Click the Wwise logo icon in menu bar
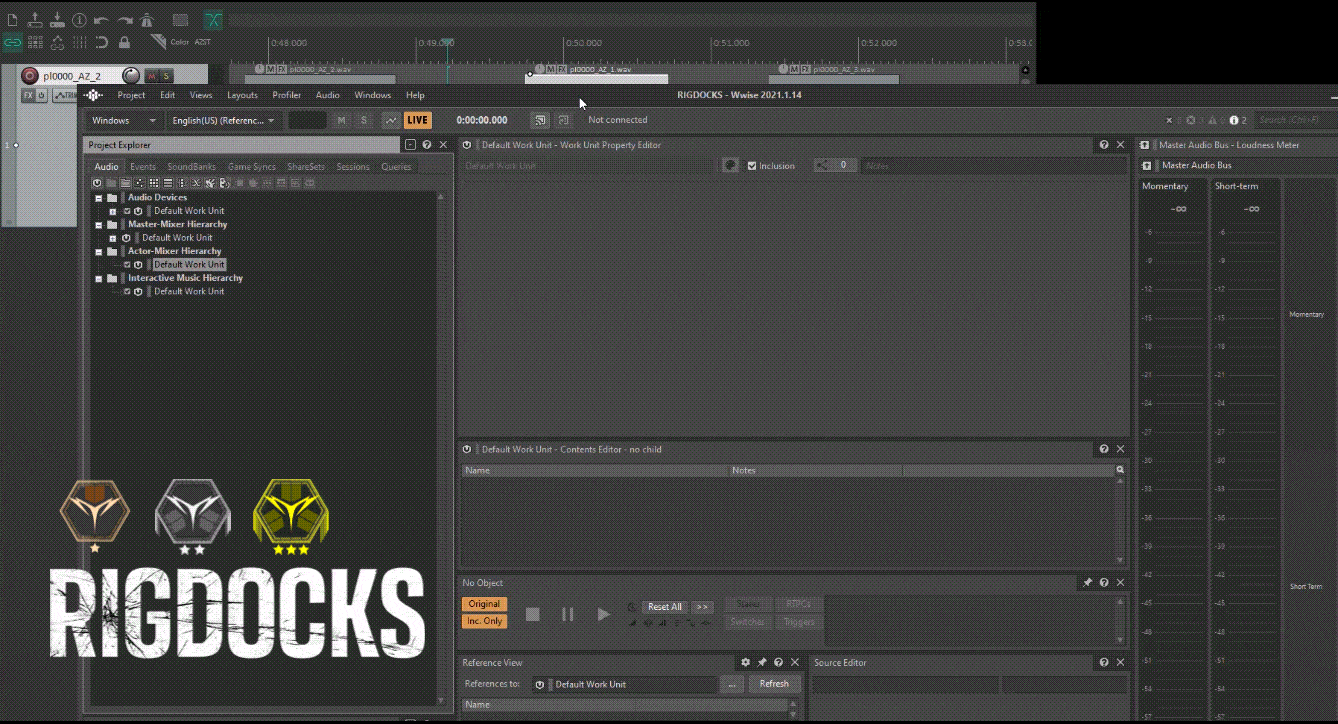1338x724 pixels. (x=93, y=95)
